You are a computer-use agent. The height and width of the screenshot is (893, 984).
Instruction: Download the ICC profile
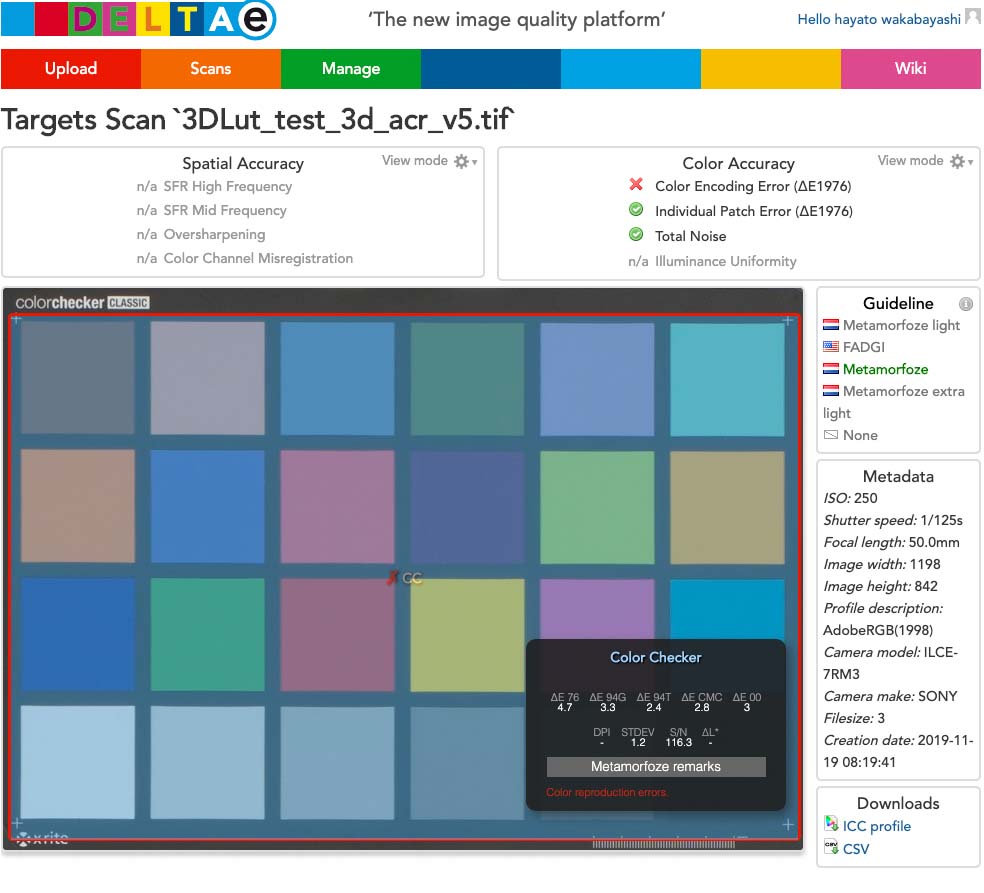coord(876,826)
